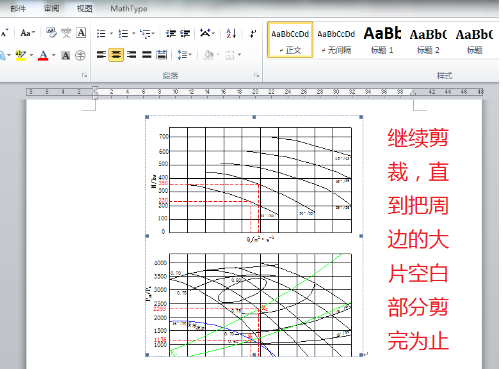Click the top-center crop handle of picture
Screen dimensions: 503x369
pyautogui.click(x=254, y=117)
